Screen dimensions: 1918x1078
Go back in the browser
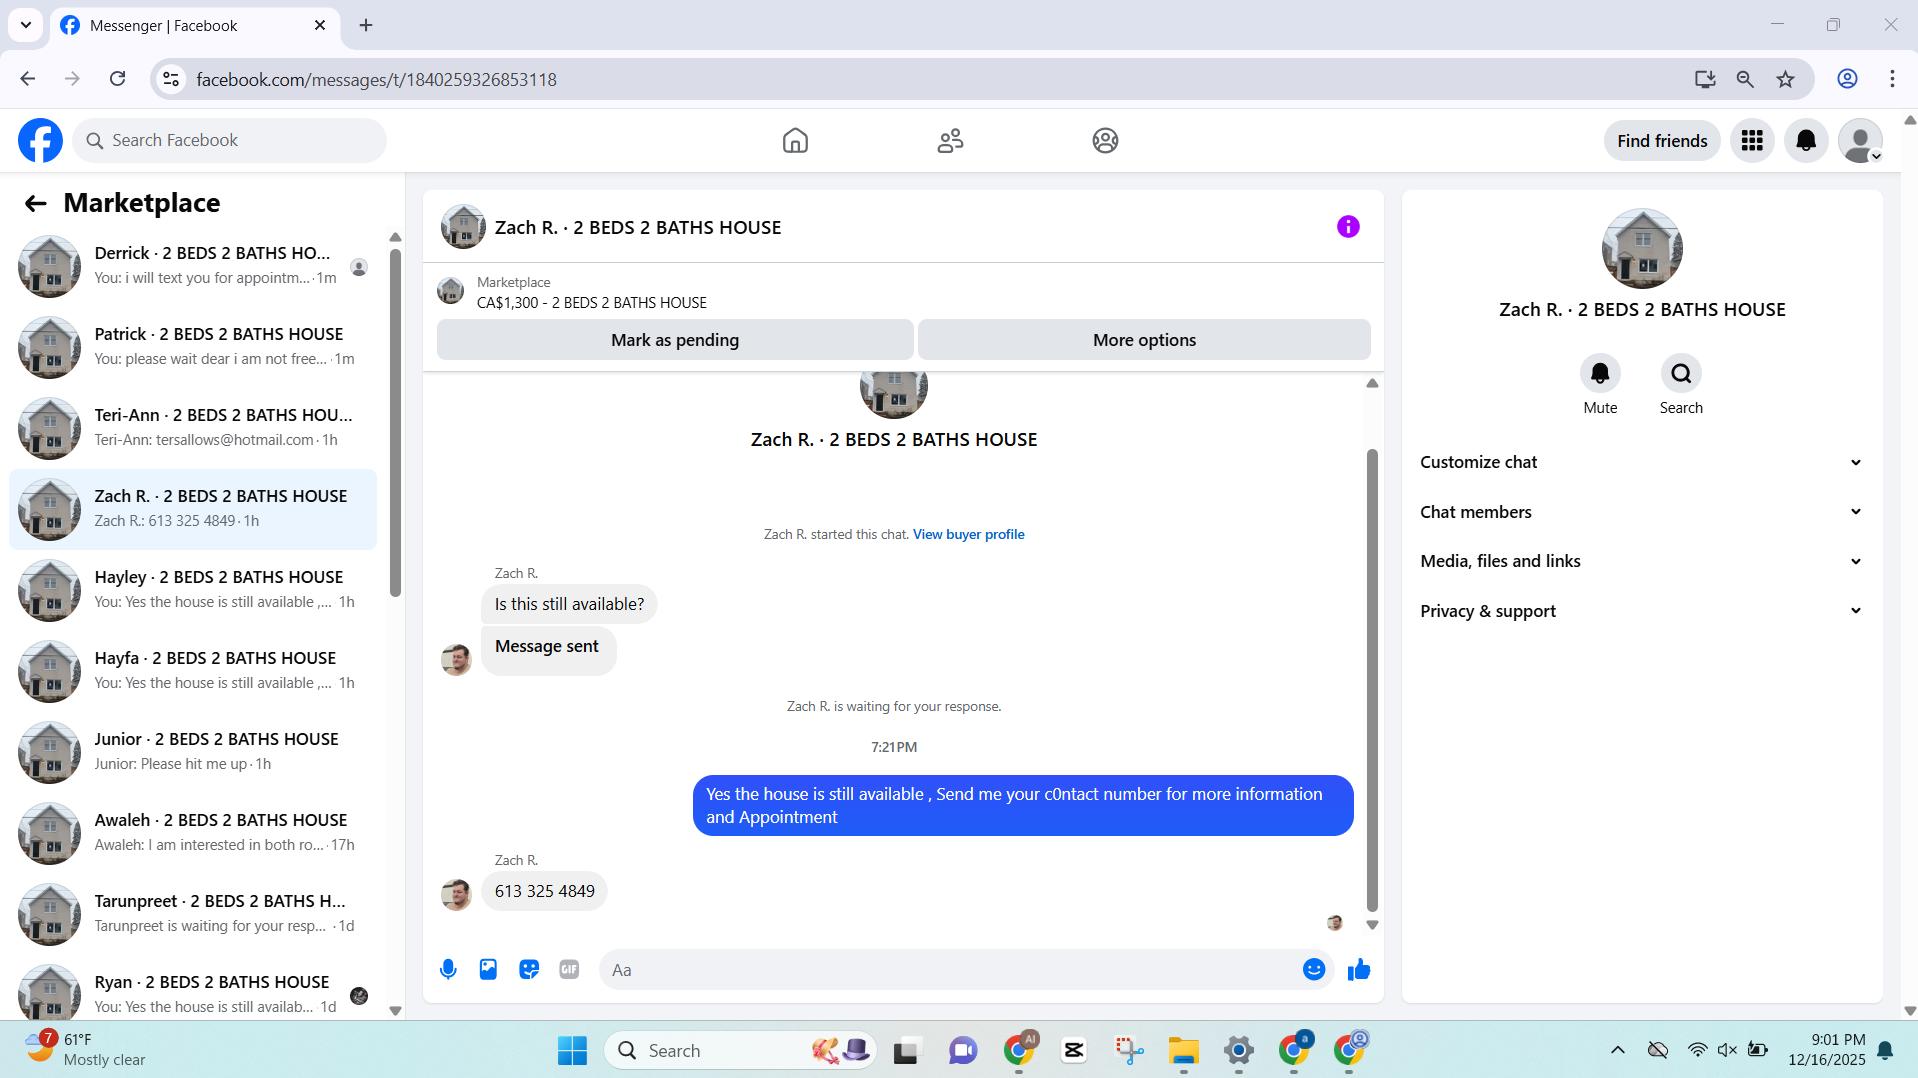(x=28, y=79)
